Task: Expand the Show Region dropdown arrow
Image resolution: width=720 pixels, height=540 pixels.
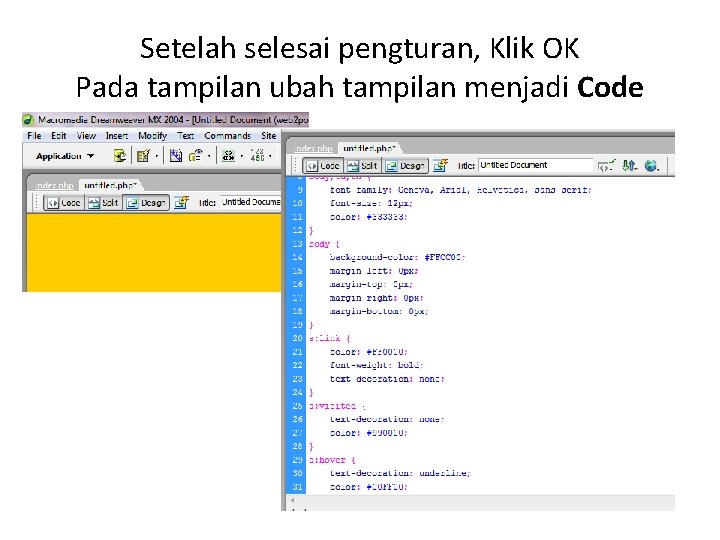Action: (x=209, y=157)
